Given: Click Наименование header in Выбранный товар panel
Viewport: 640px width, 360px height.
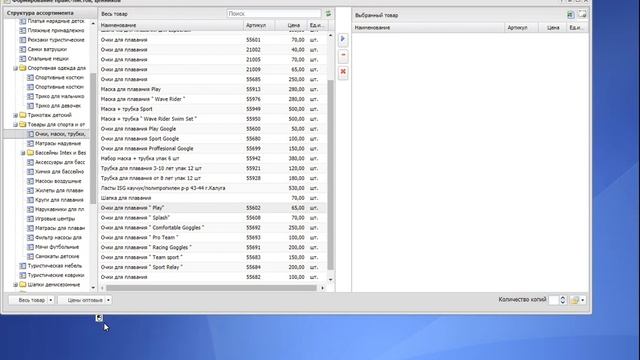Looking at the screenshot, I should click(x=428, y=28).
